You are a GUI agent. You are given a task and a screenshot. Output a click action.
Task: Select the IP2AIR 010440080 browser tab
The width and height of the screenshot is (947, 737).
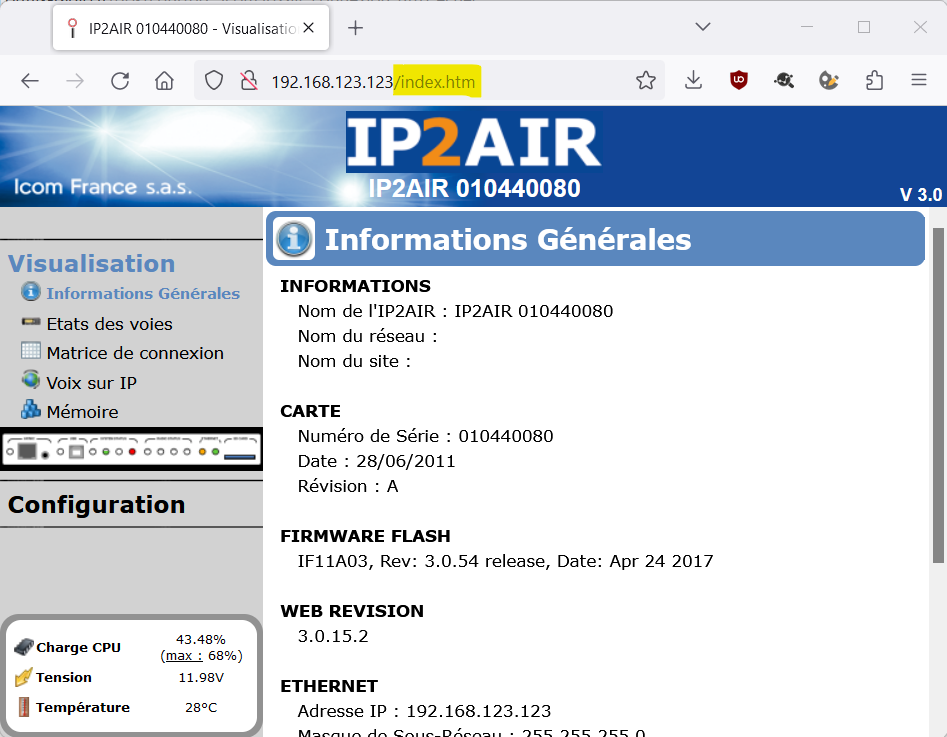[x=190, y=29]
